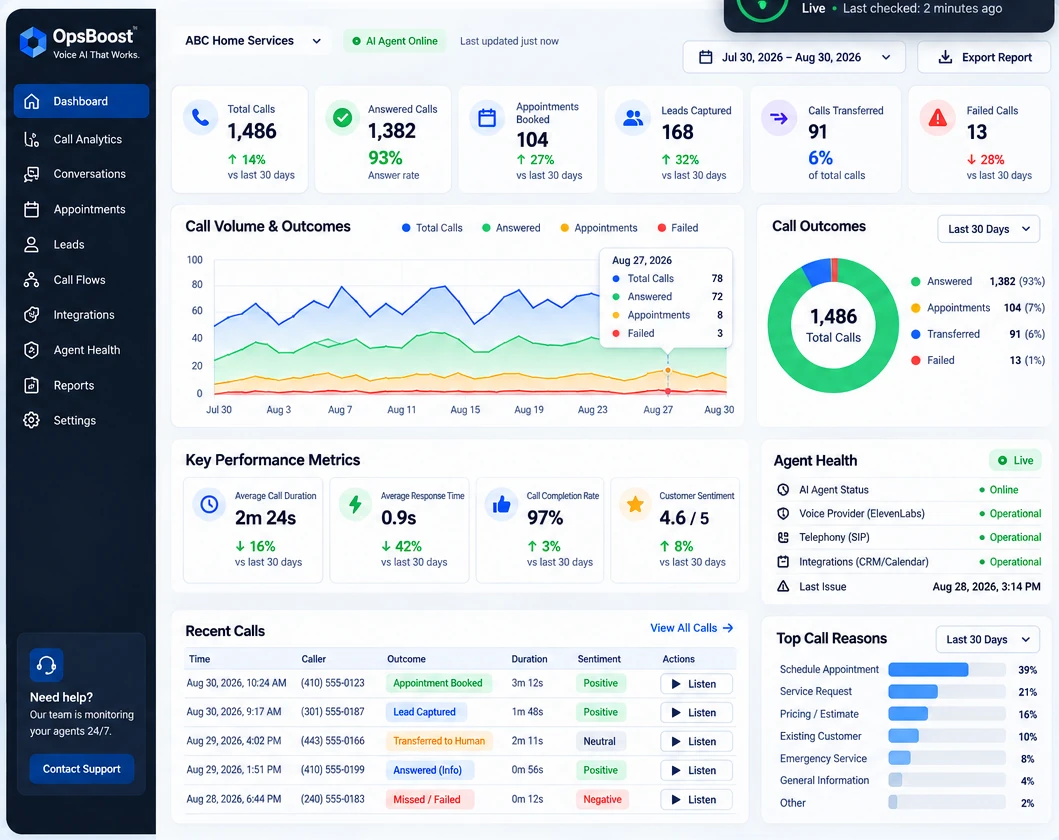Open the Jul 30 – Aug 30, 2026 date range

point(794,57)
